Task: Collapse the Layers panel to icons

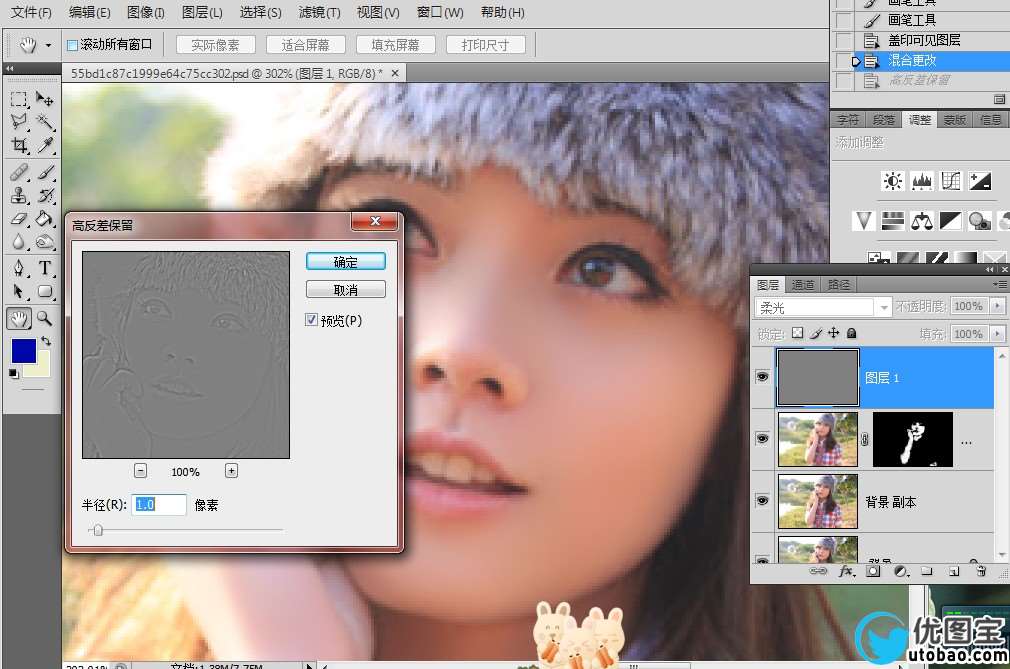Action: tap(990, 270)
